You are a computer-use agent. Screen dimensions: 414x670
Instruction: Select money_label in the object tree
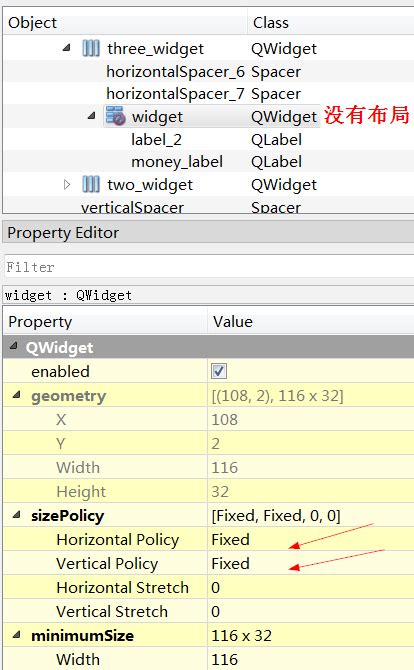[x=177, y=162]
